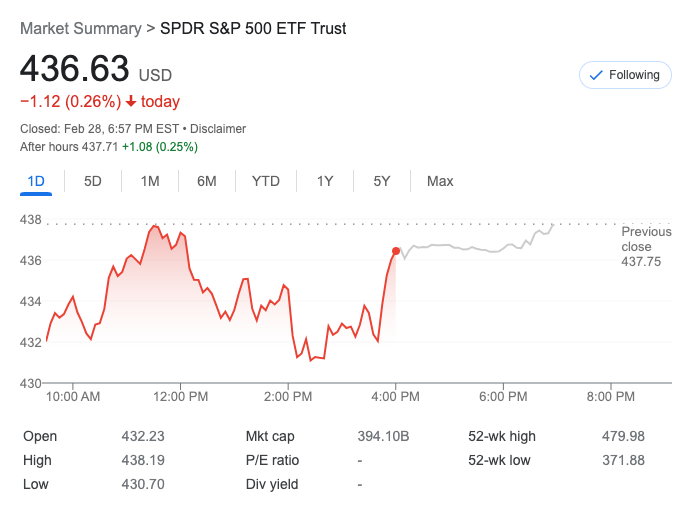Switch to the 1M chart tab
The image size is (697, 511).
click(150, 181)
